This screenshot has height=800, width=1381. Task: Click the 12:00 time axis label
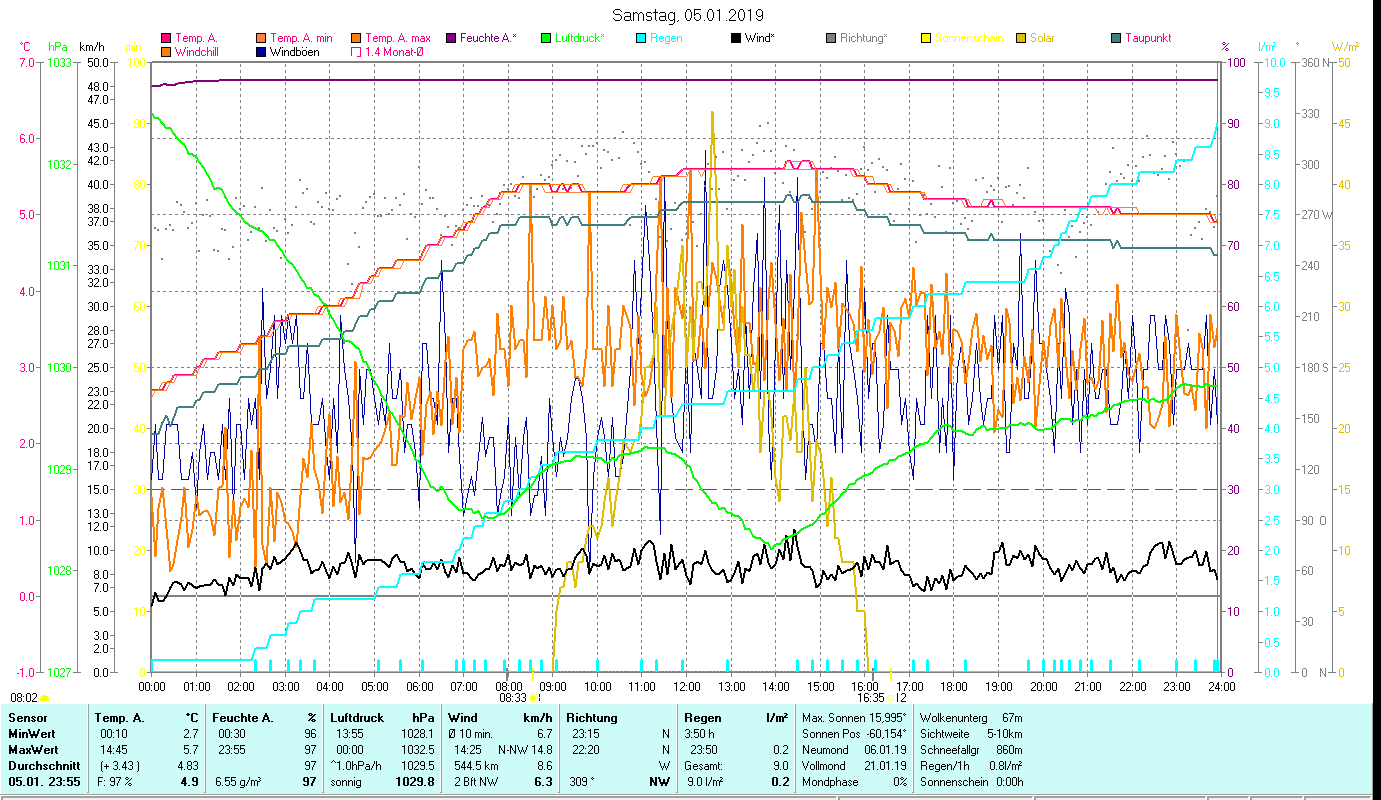(687, 687)
